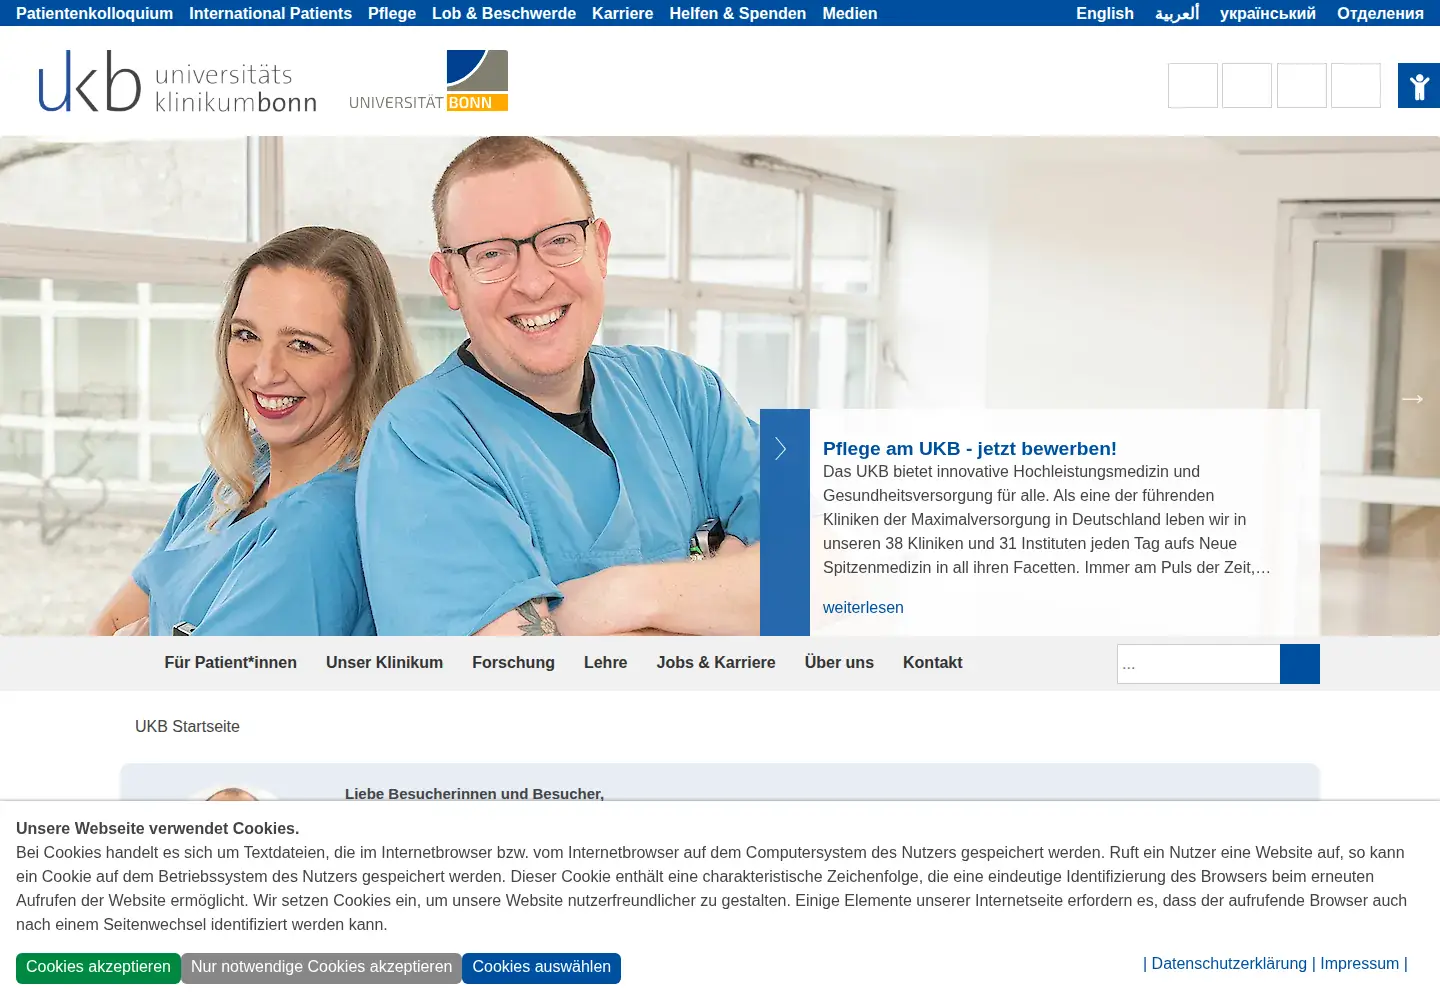Image resolution: width=1440 pixels, height=1000 pixels.
Task: Click the blue search button beside search field
Action: (1300, 664)
